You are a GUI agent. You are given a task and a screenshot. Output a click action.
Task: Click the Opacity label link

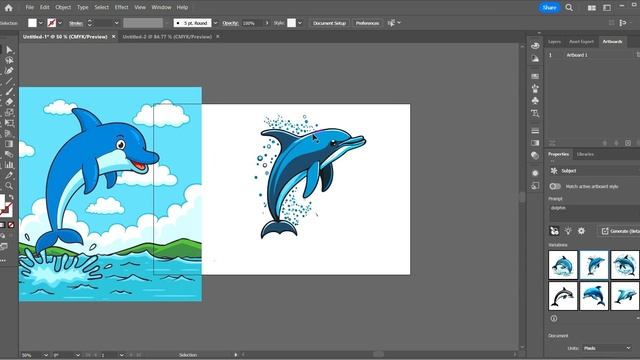click(230, 23)
